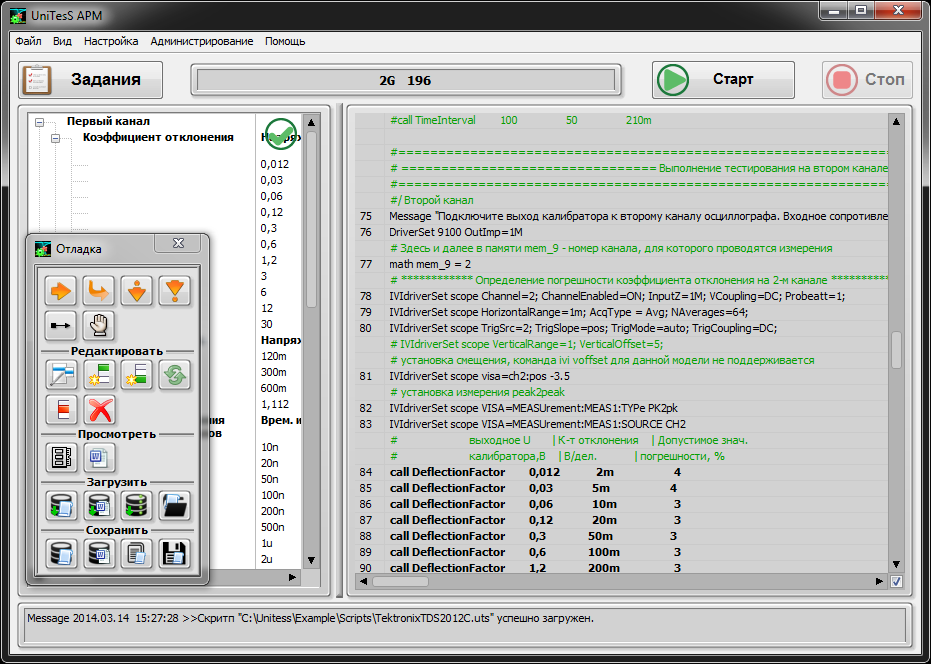
Task: Toggle the checkbox at script panel corner
Action: (896, 581)
